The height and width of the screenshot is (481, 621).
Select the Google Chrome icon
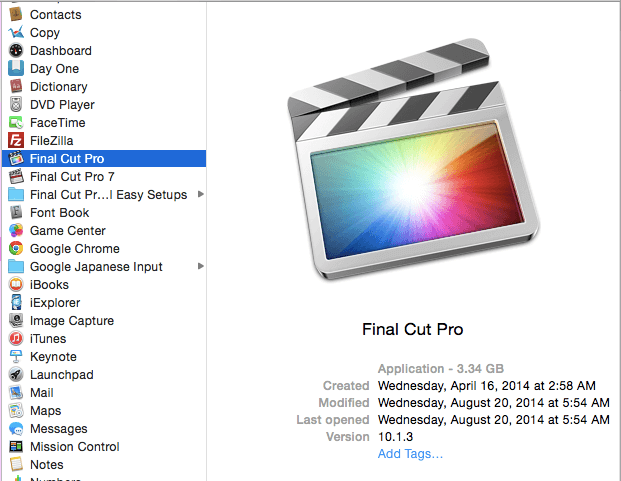tap(16, 249)
